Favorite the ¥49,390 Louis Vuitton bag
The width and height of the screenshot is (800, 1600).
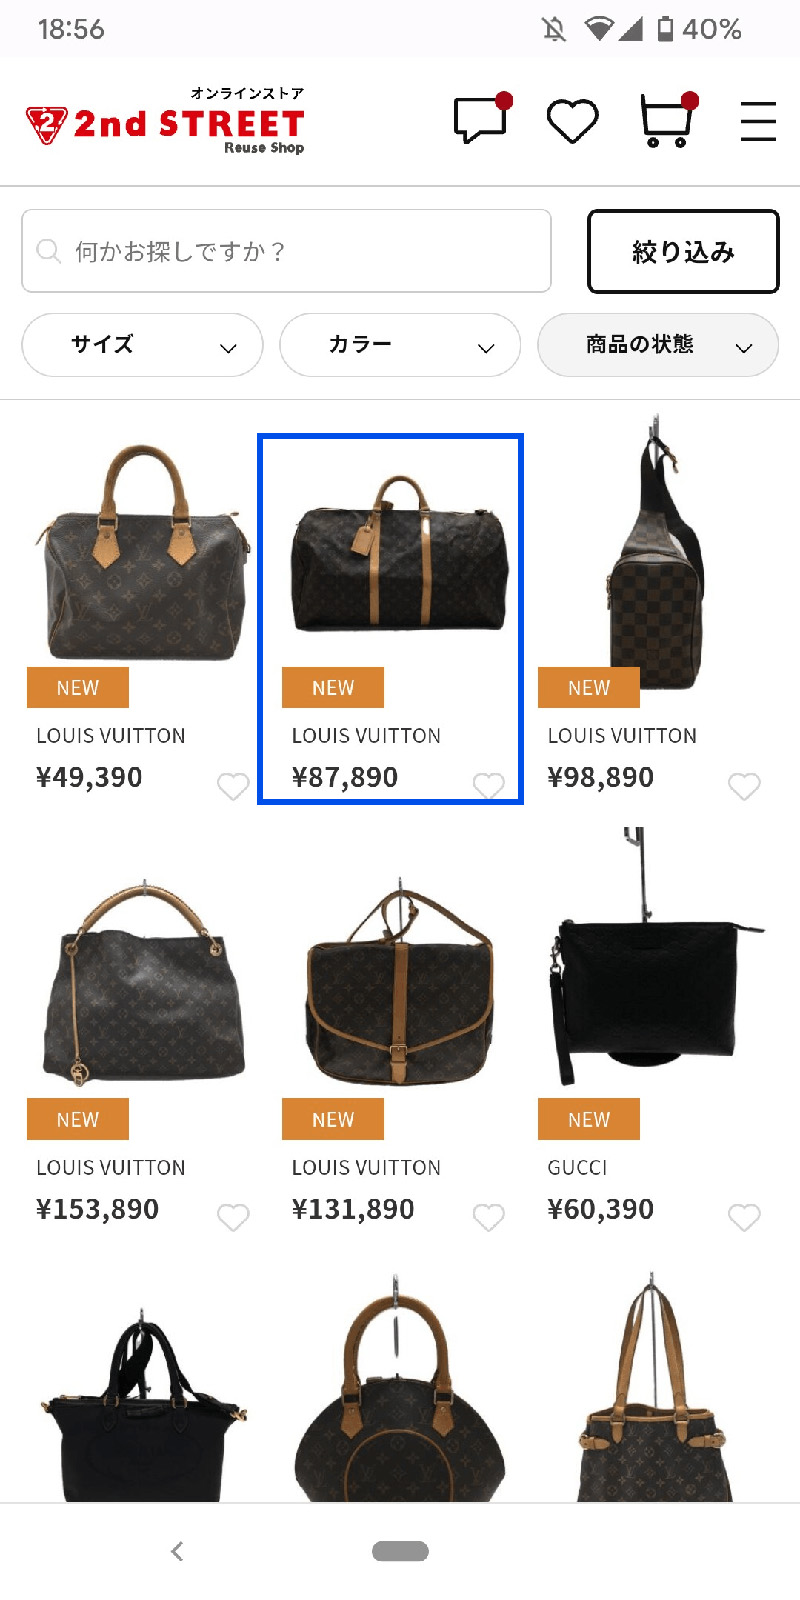(233, 786)
